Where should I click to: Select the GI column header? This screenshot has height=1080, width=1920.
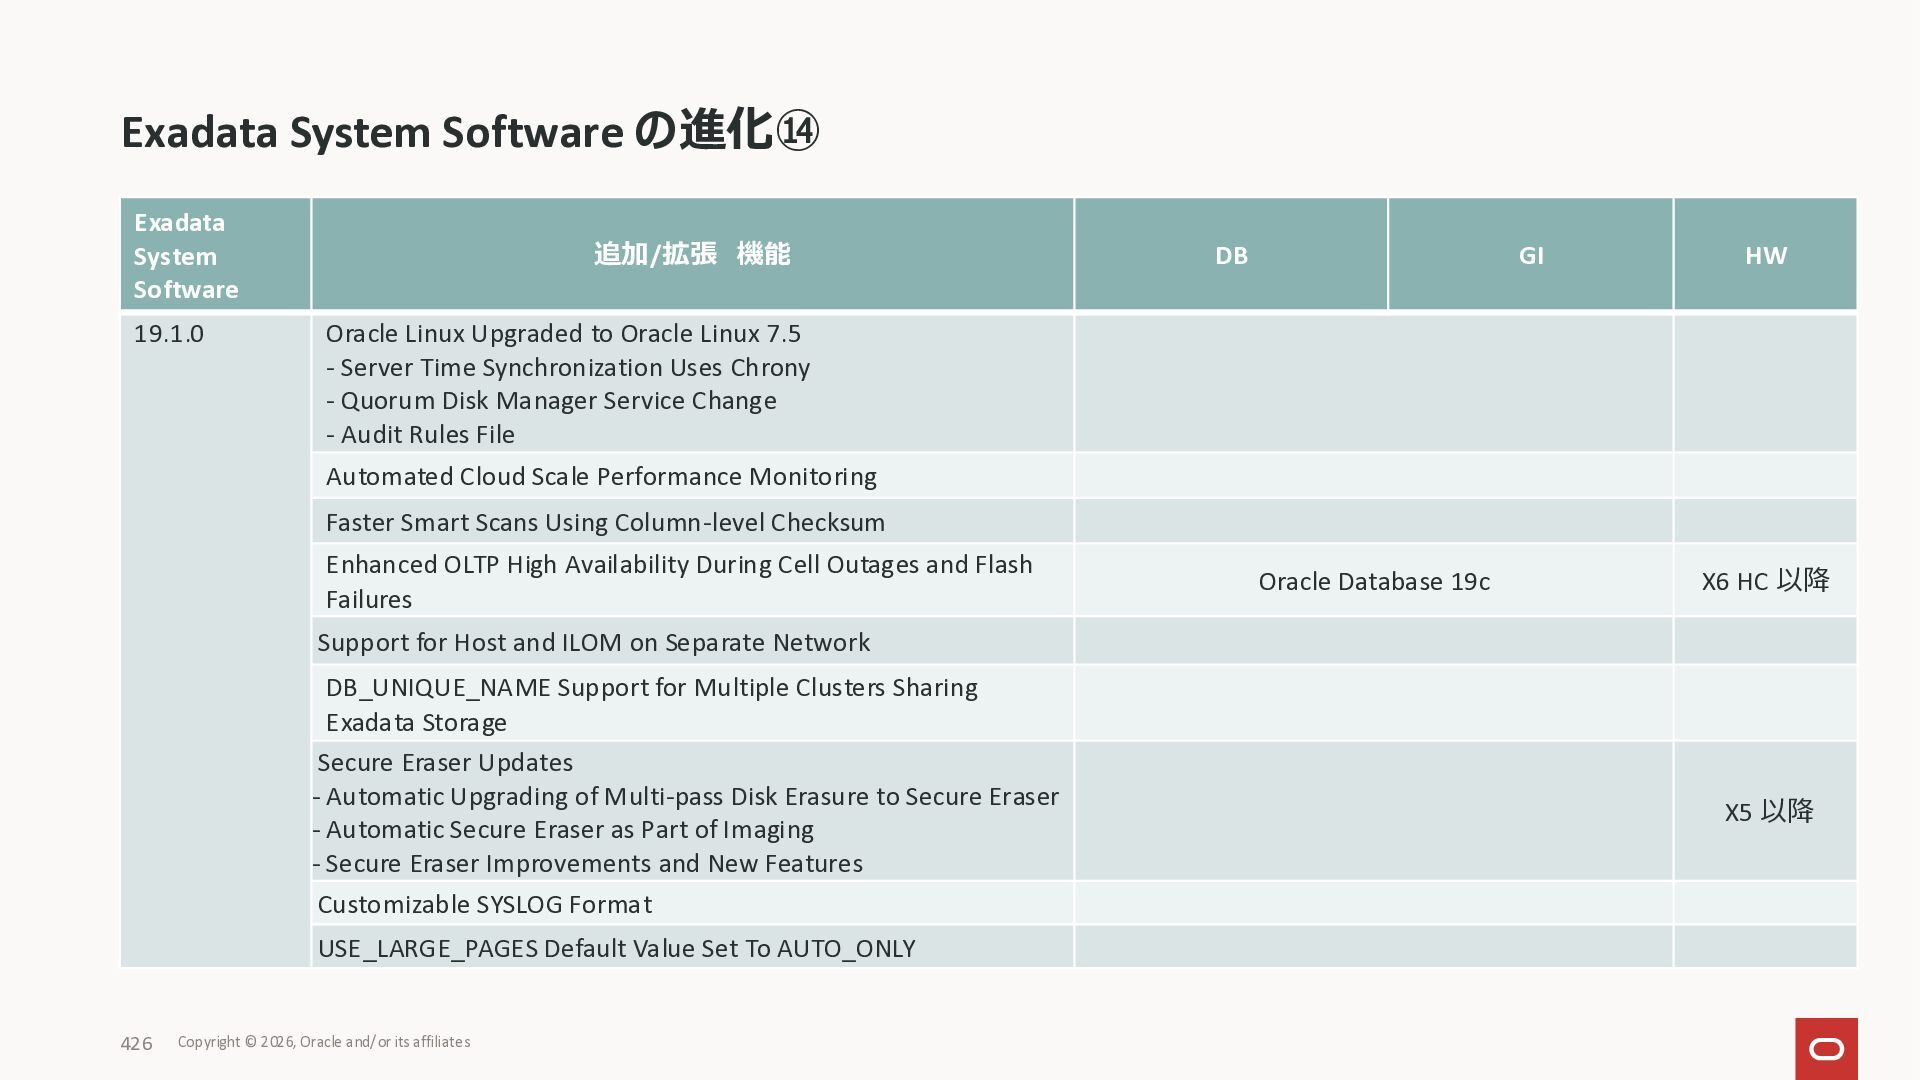(1530, 256)
